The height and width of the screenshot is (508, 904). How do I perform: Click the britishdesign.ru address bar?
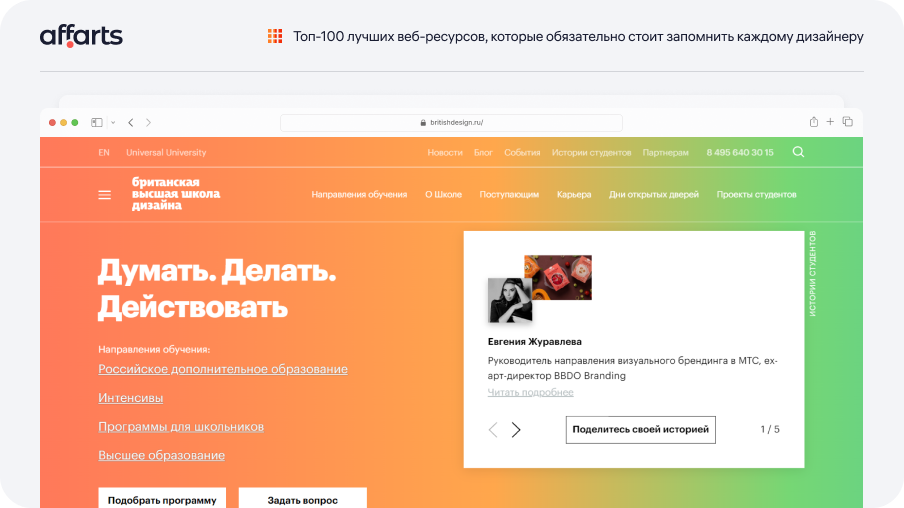(451, 122)
